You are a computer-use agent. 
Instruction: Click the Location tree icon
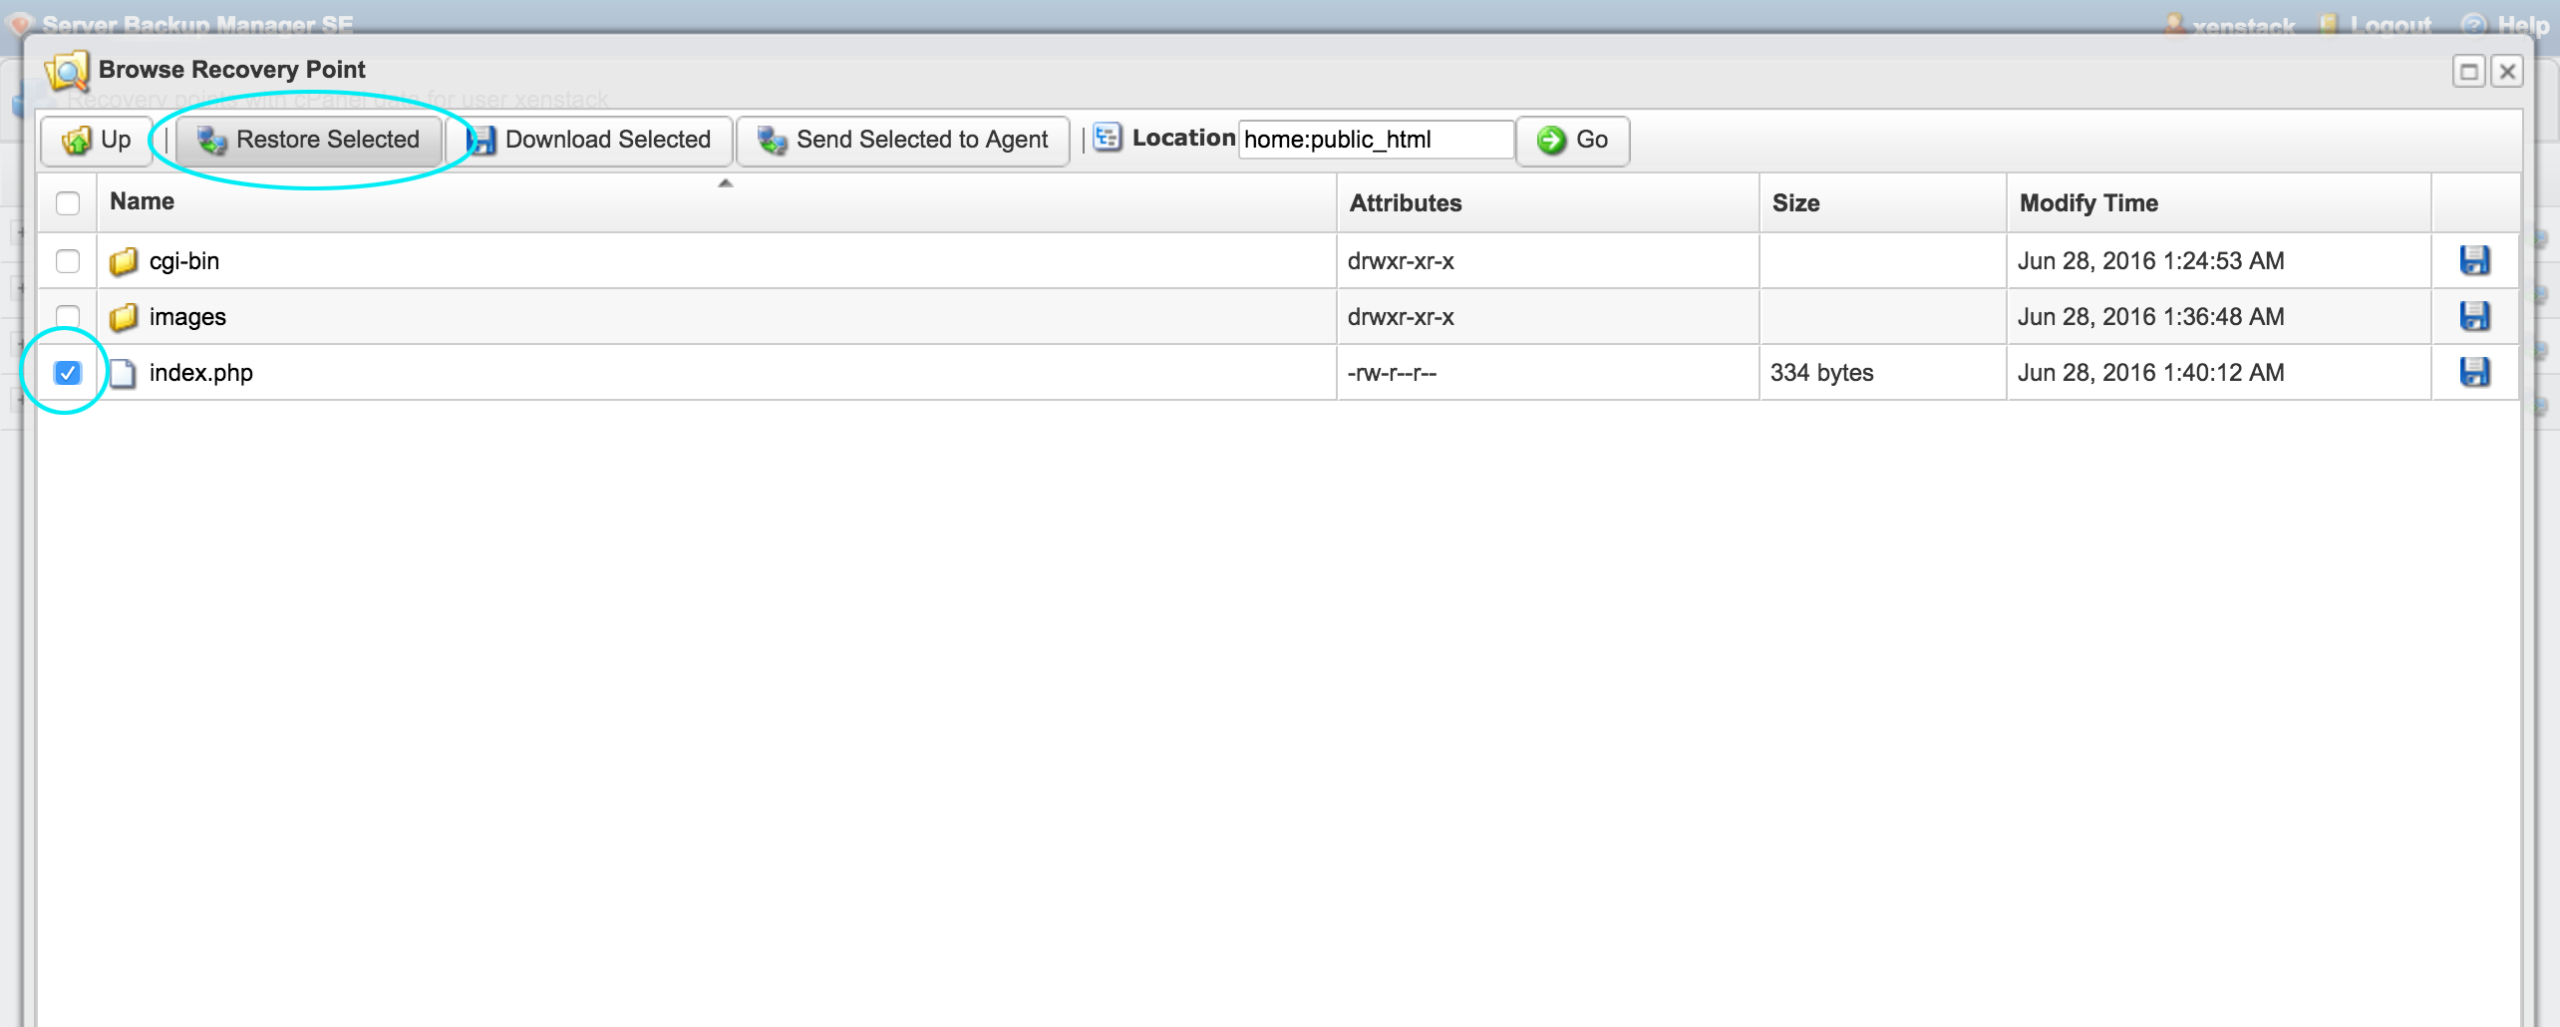point(1107,138)
